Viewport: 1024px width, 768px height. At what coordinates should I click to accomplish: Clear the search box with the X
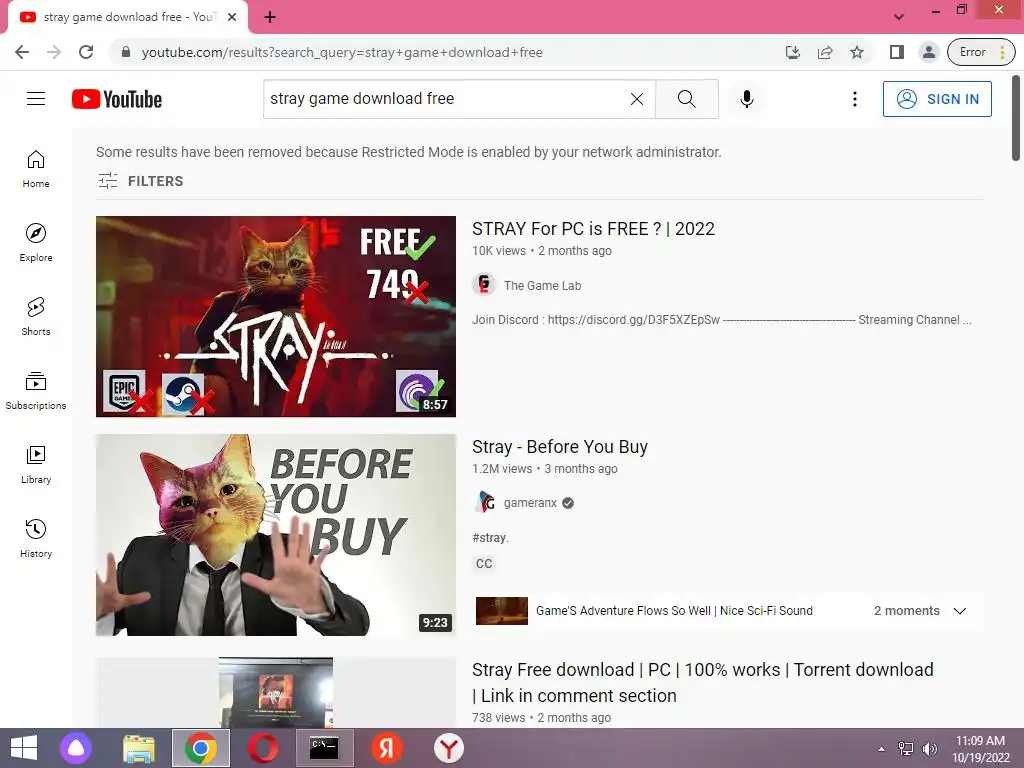pyautogui.click(x=637, y=99)
